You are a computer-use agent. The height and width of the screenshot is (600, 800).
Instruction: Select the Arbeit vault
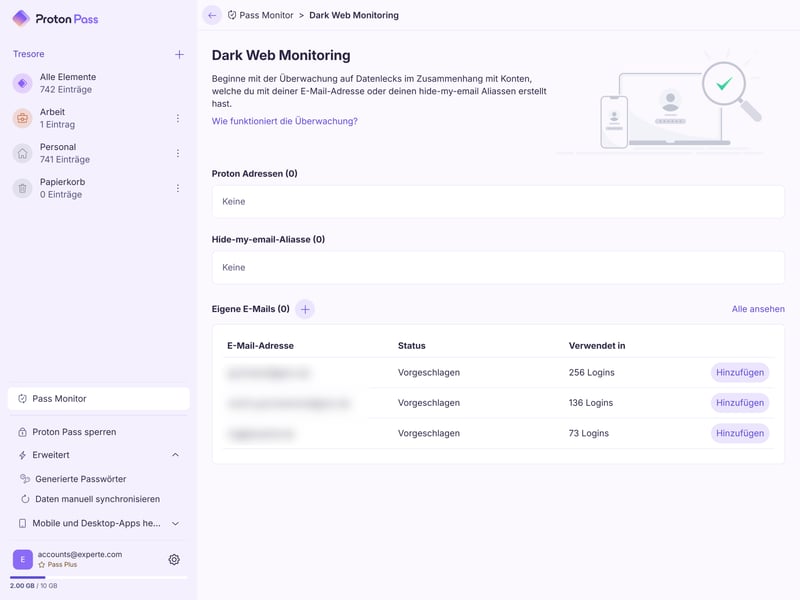60,118
